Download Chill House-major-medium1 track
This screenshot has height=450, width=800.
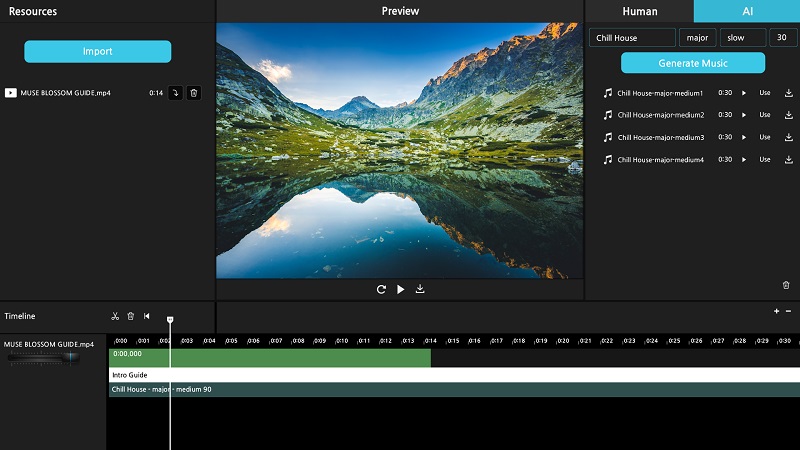point(788,93)
